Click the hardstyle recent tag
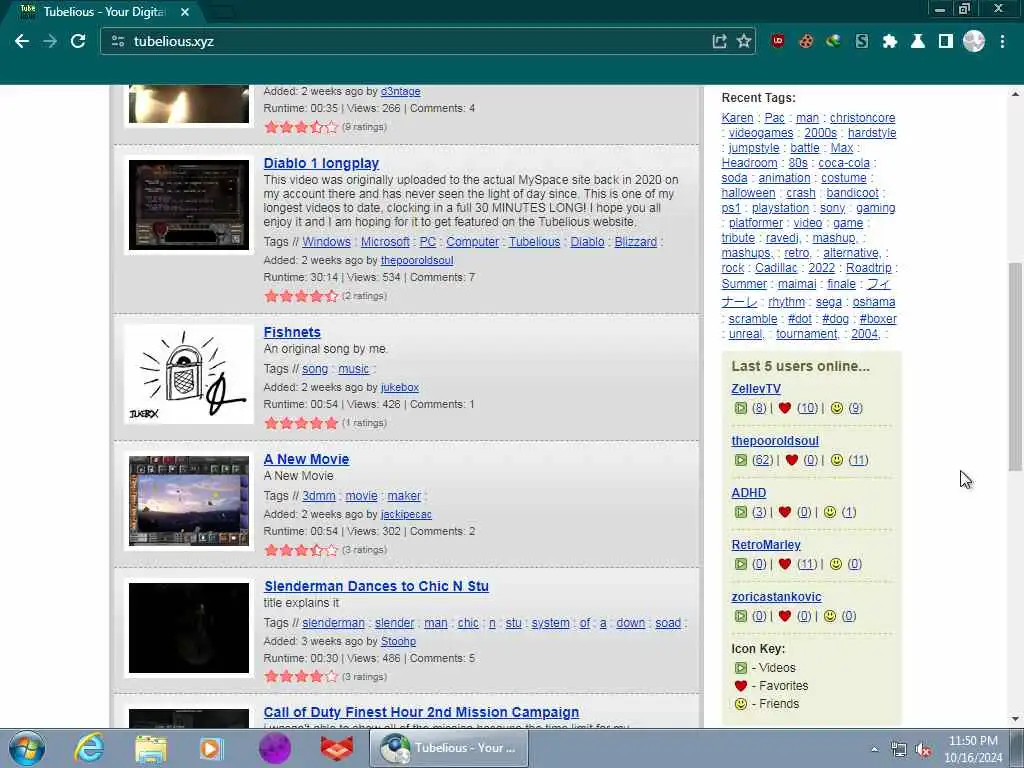Screen dimensions: 1024x768 point(872,133)
